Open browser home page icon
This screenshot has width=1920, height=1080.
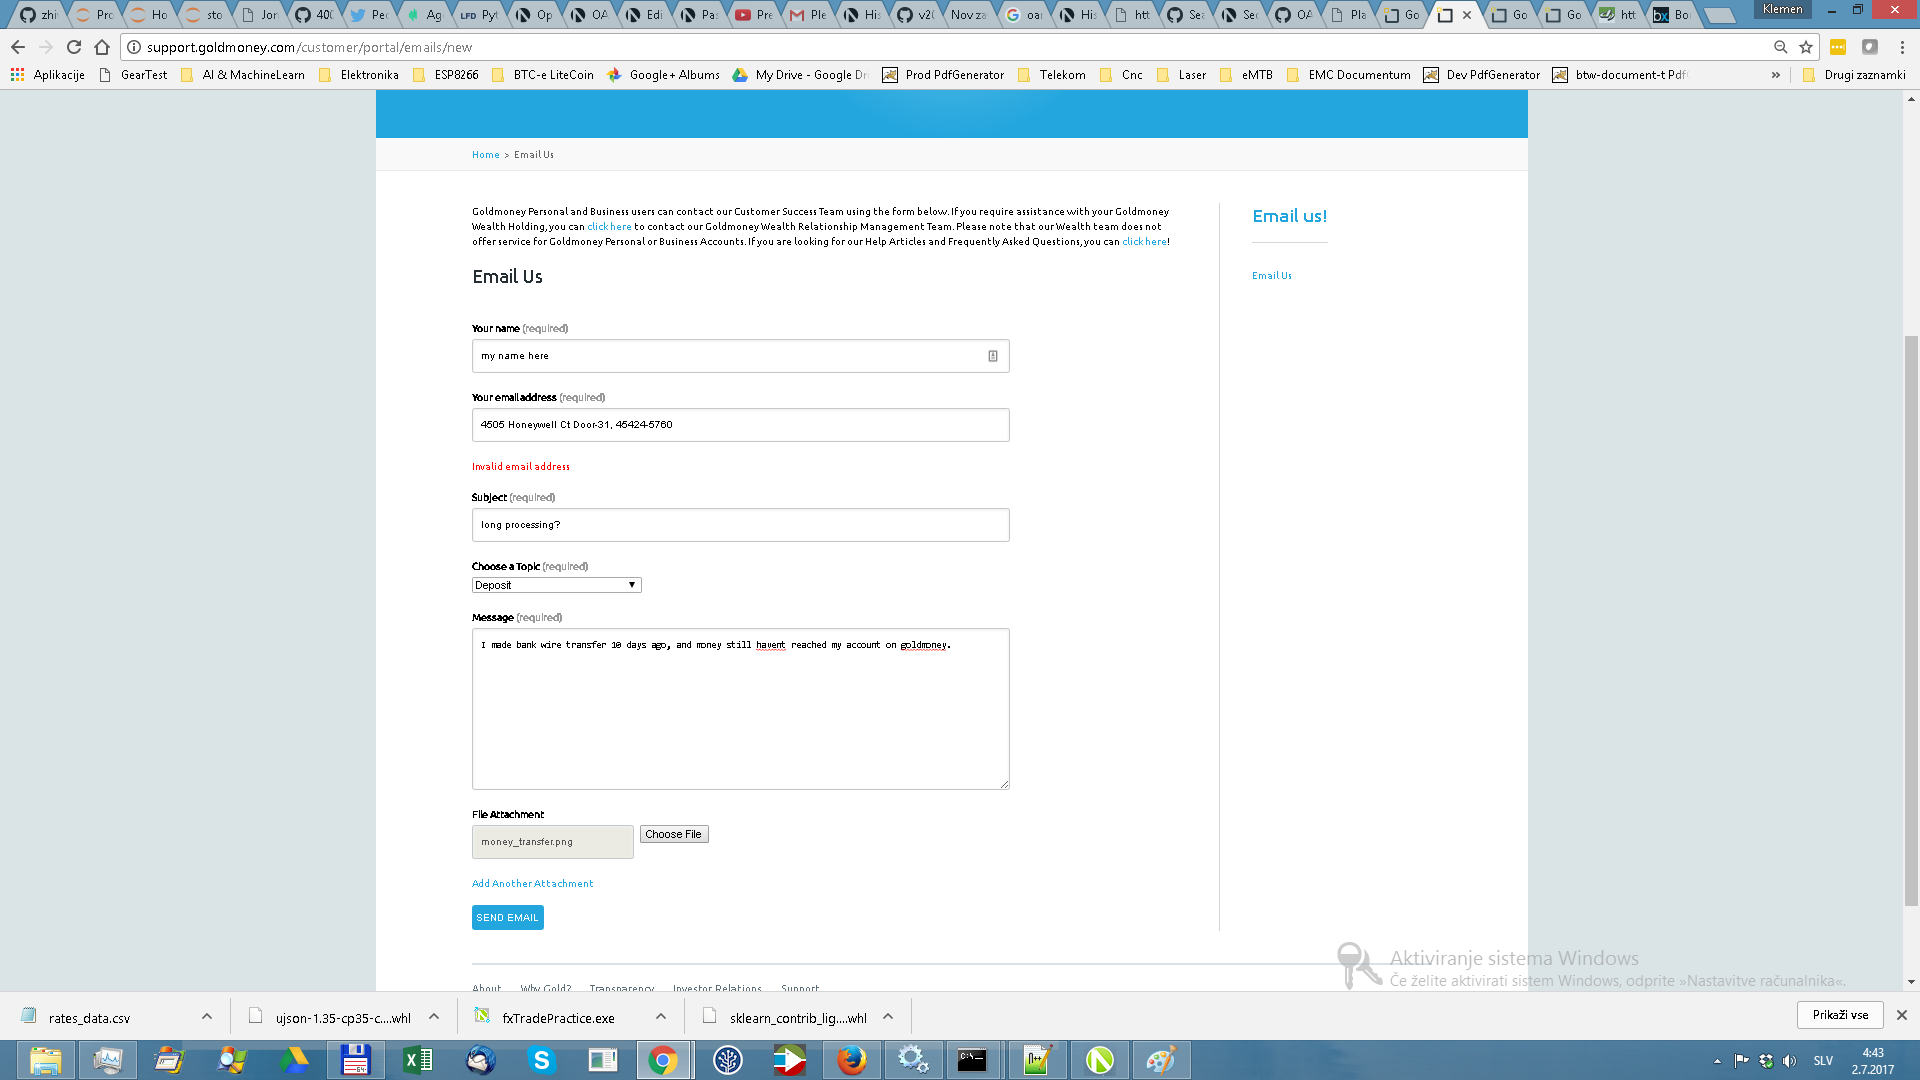[101, 47]
